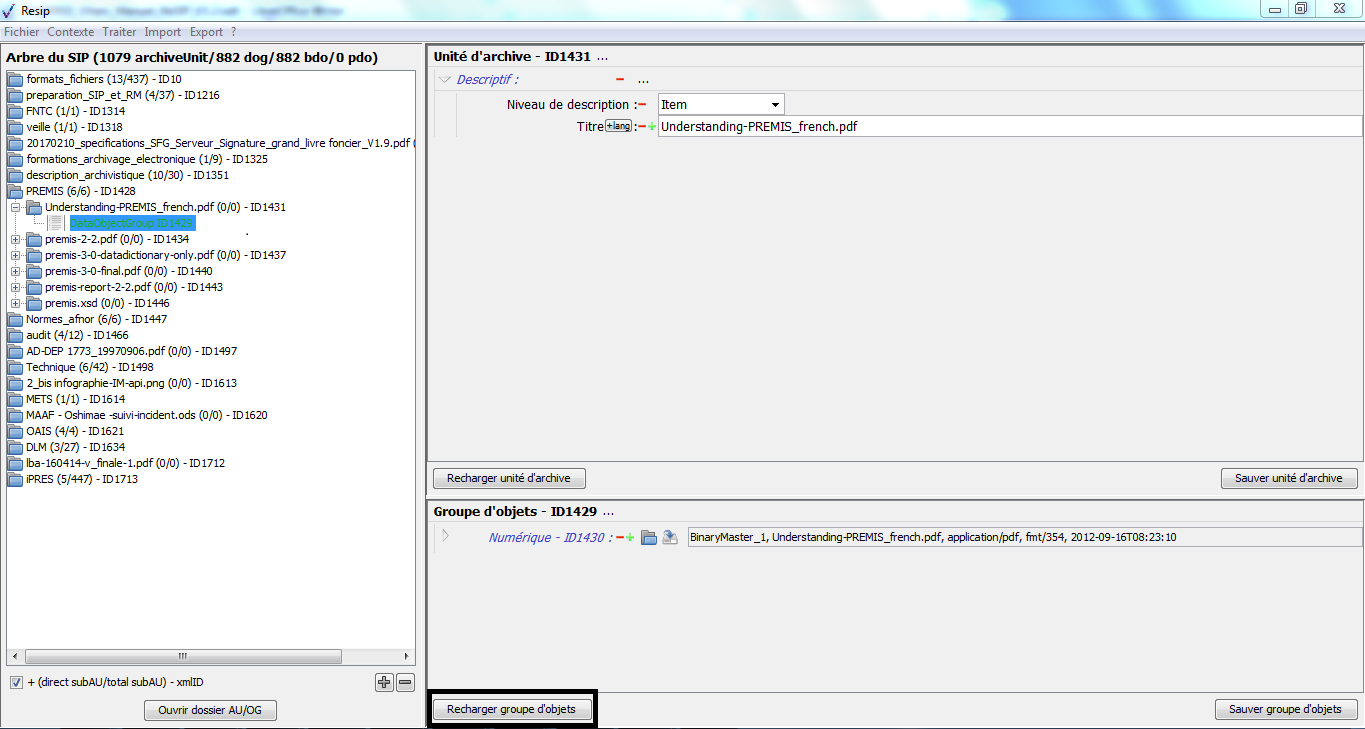Screen dimensions: 1365x729
Task: Click the SIP tree horizontal scrollbar
Action: 182,657
